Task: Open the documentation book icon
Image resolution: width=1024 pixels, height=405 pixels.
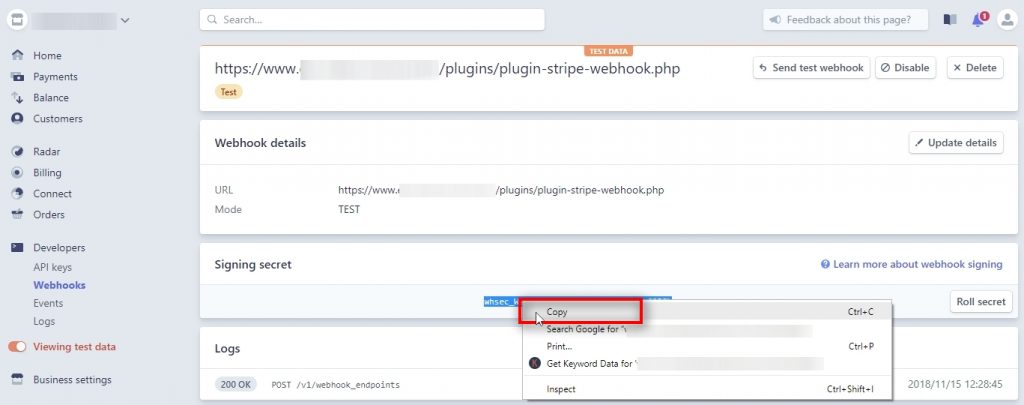Action: pos(950,20)
